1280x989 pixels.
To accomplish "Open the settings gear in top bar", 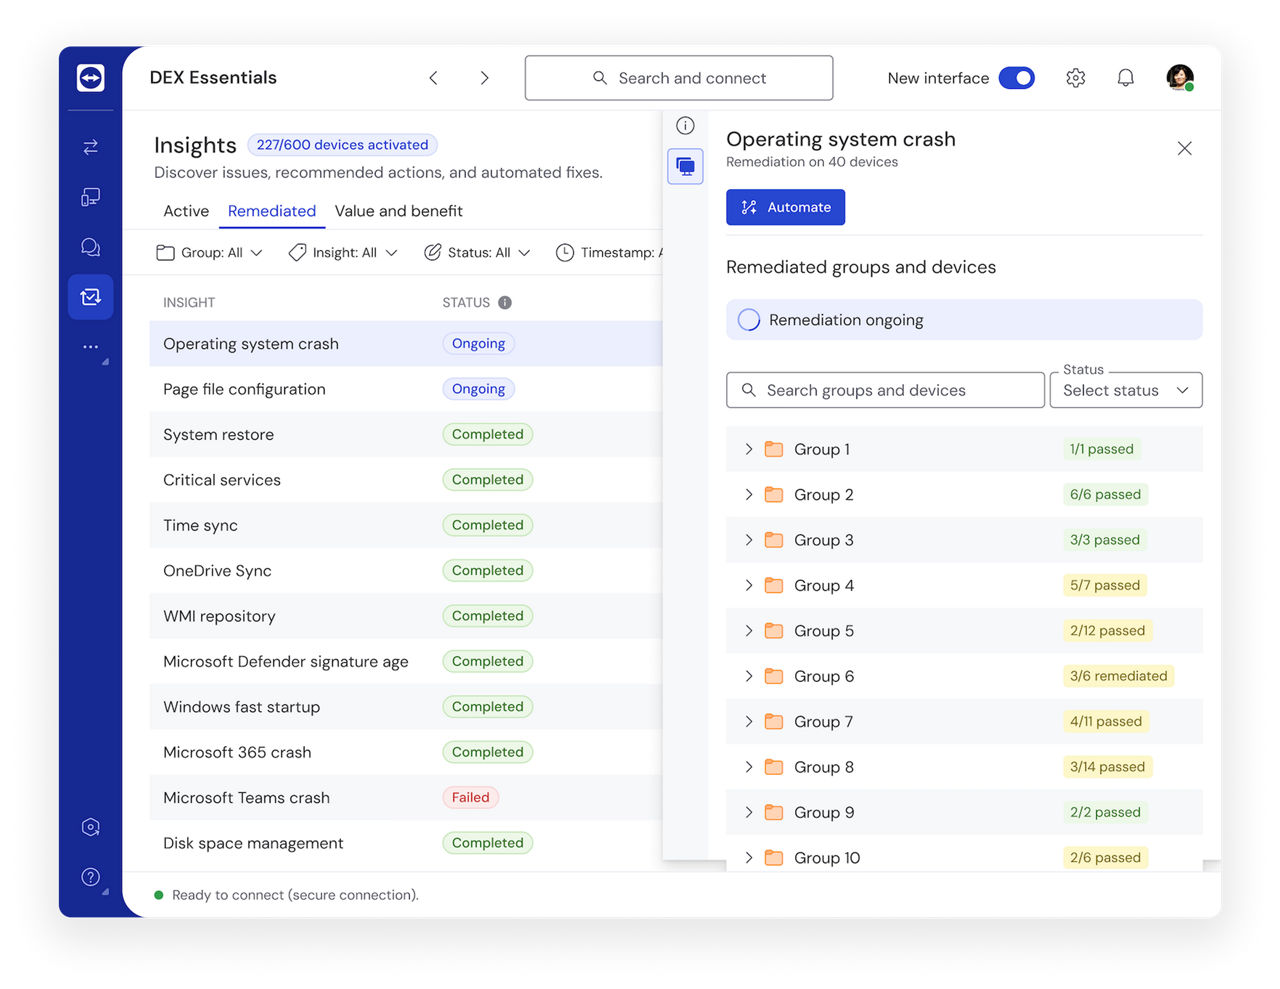I will click(x=1075, y=77).
